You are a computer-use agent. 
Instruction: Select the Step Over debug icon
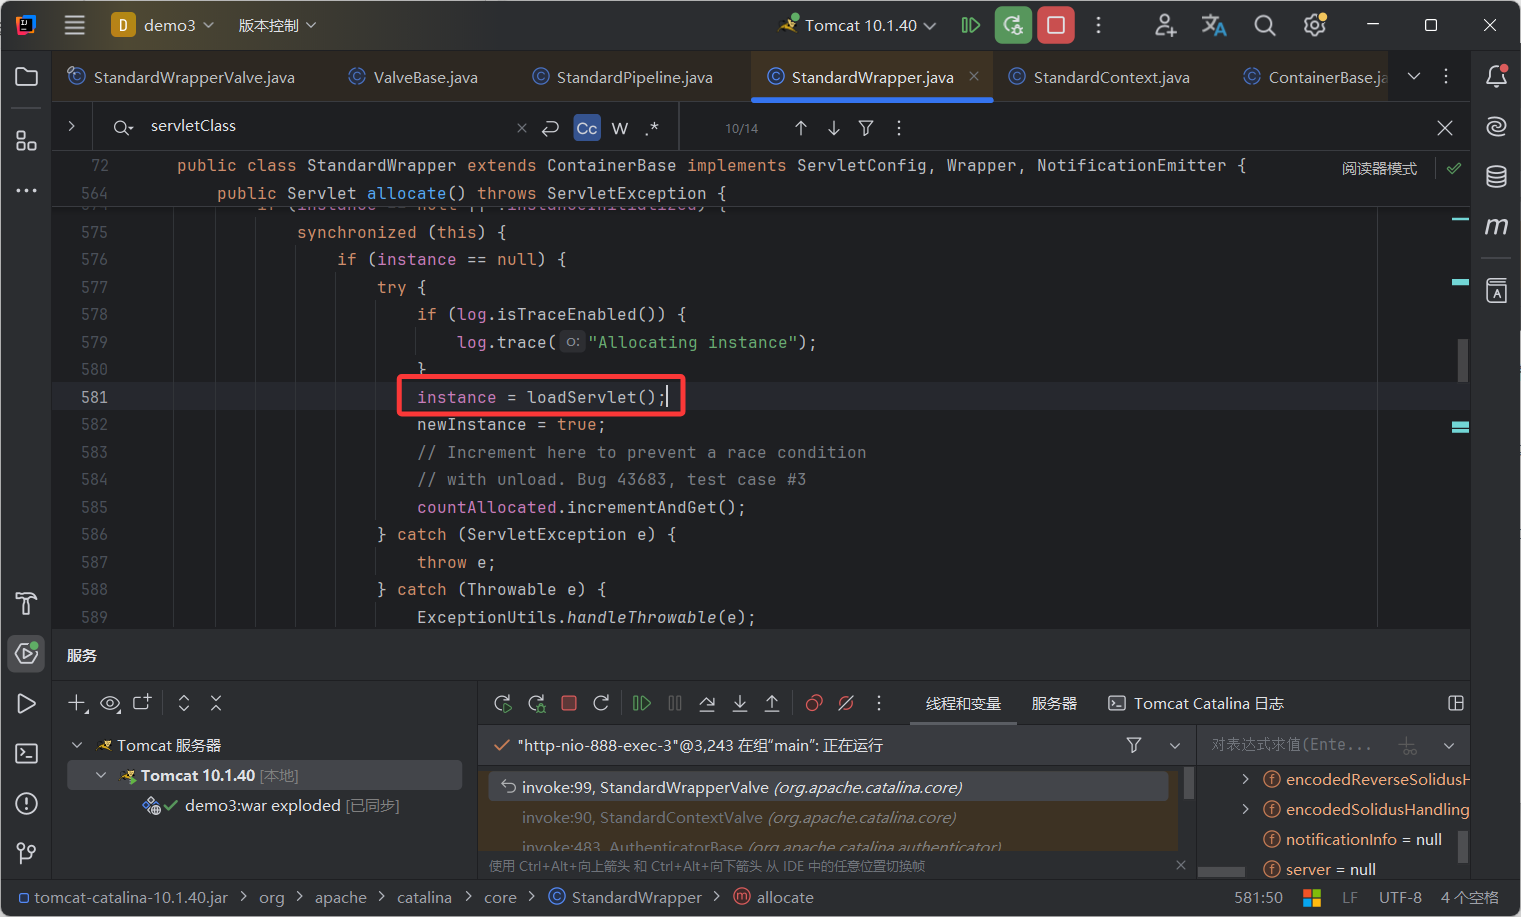[707, 703]
